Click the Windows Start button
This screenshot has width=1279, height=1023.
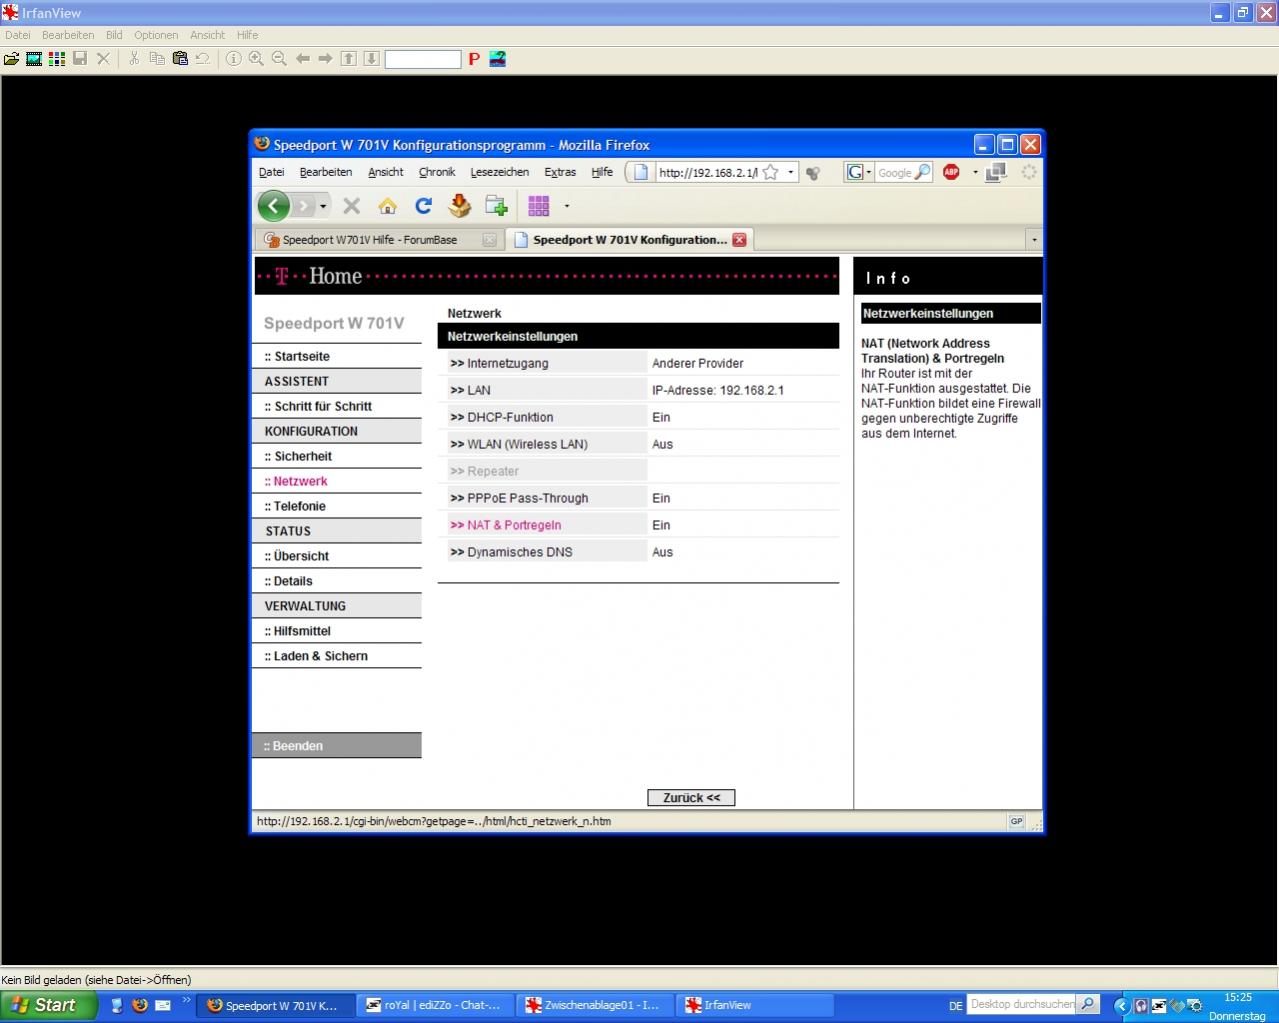point(47,1005)
